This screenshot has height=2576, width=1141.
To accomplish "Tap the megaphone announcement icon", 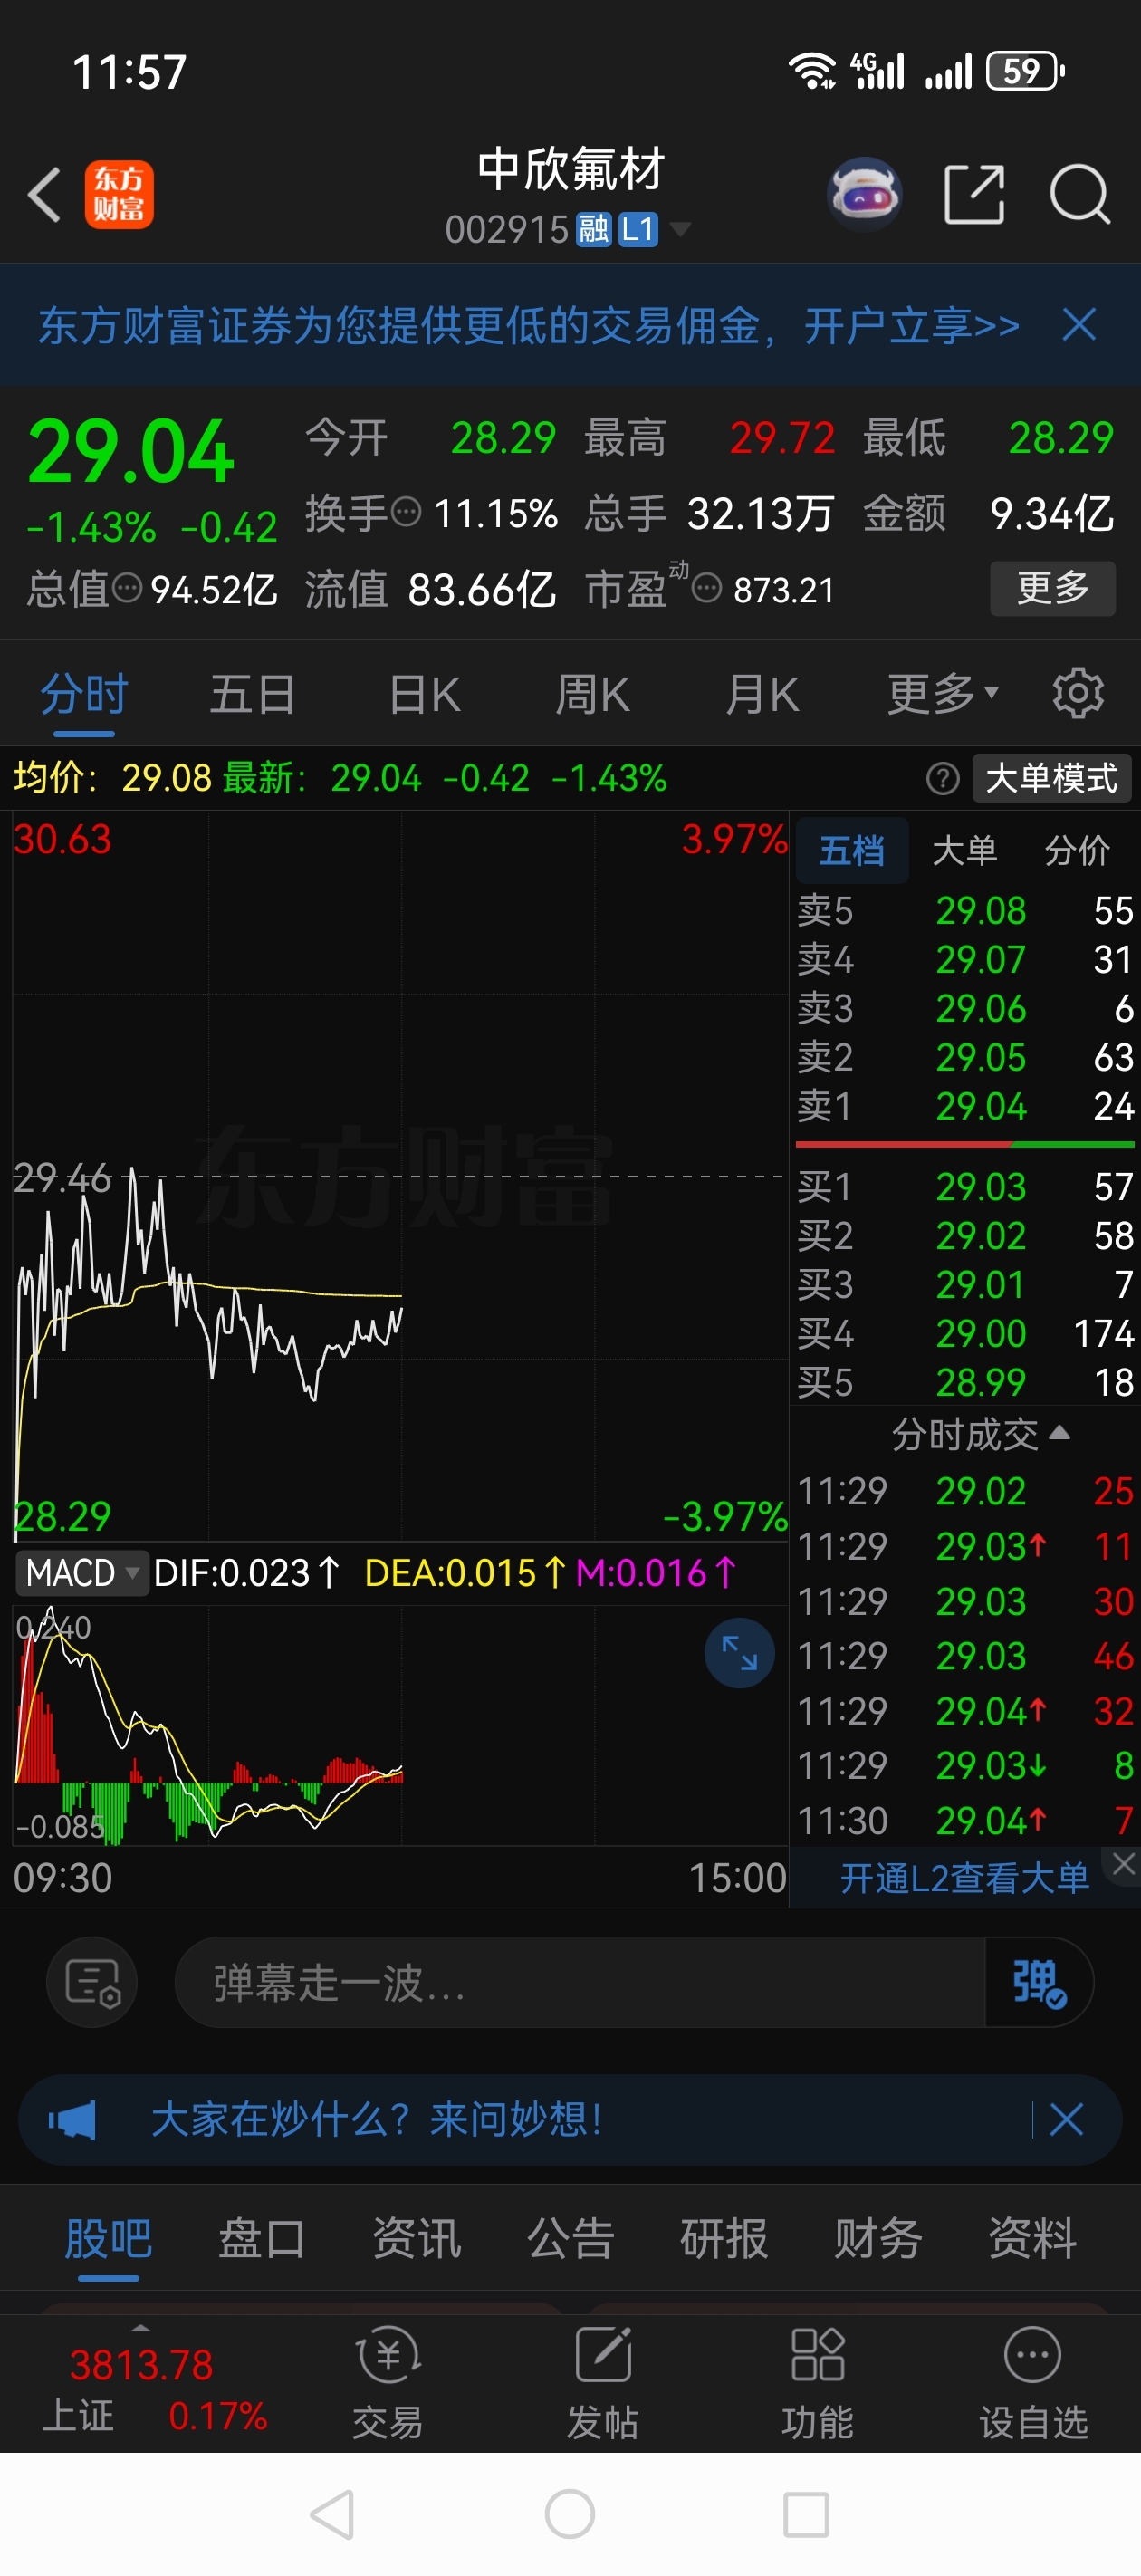I will pos(72,2120).
